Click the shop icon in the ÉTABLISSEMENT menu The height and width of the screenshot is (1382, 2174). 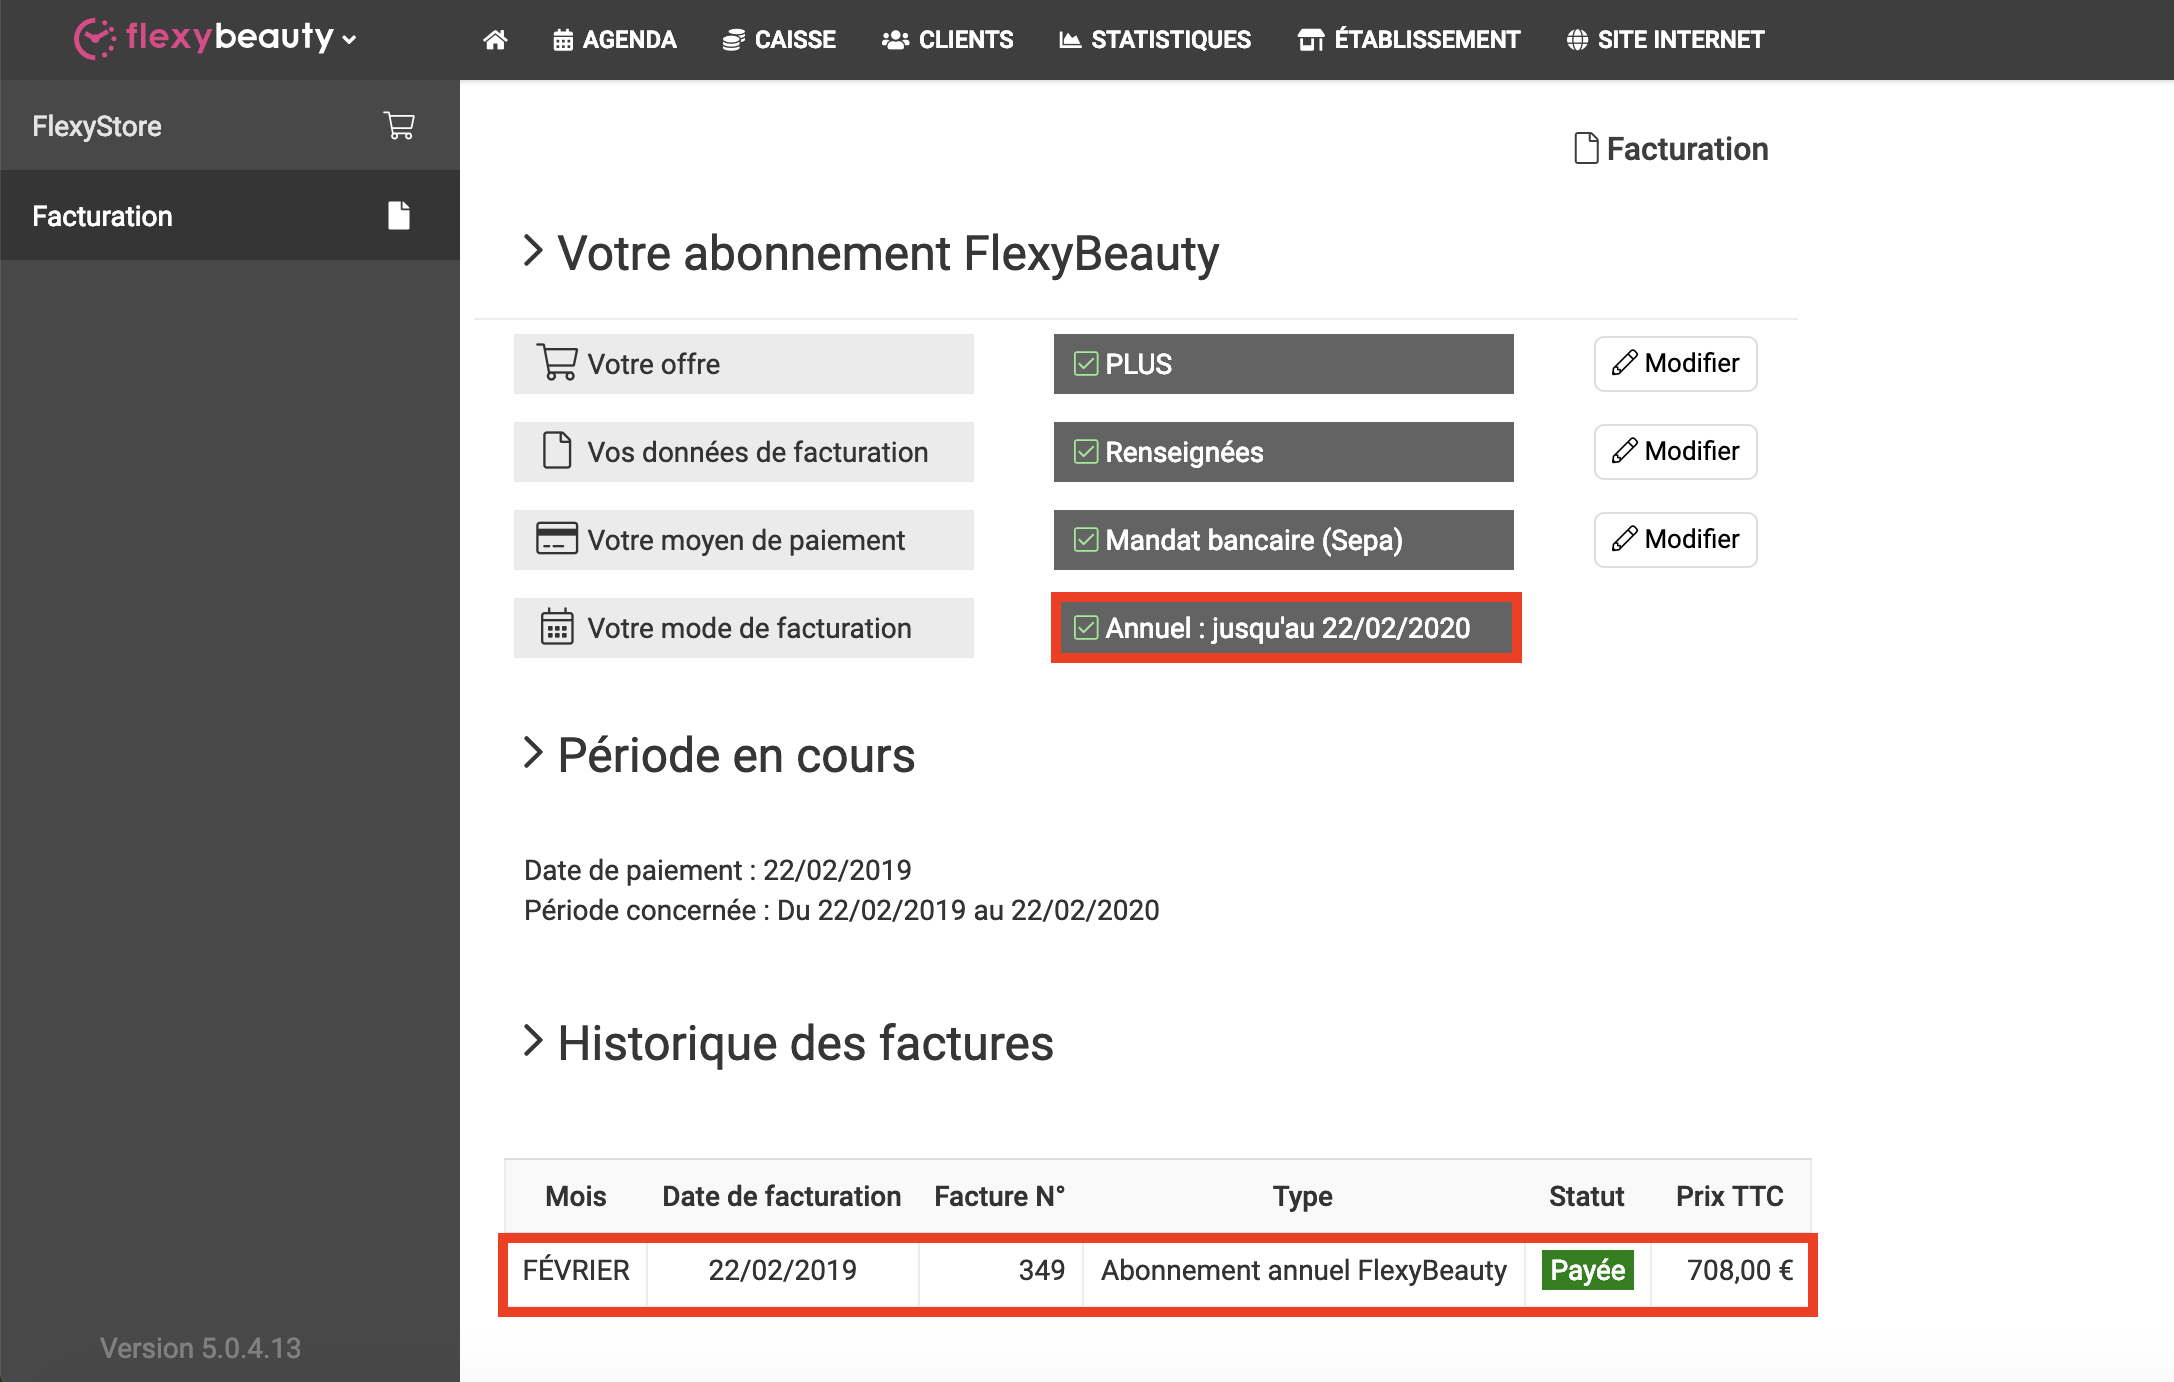click(x=1310, y=40)
